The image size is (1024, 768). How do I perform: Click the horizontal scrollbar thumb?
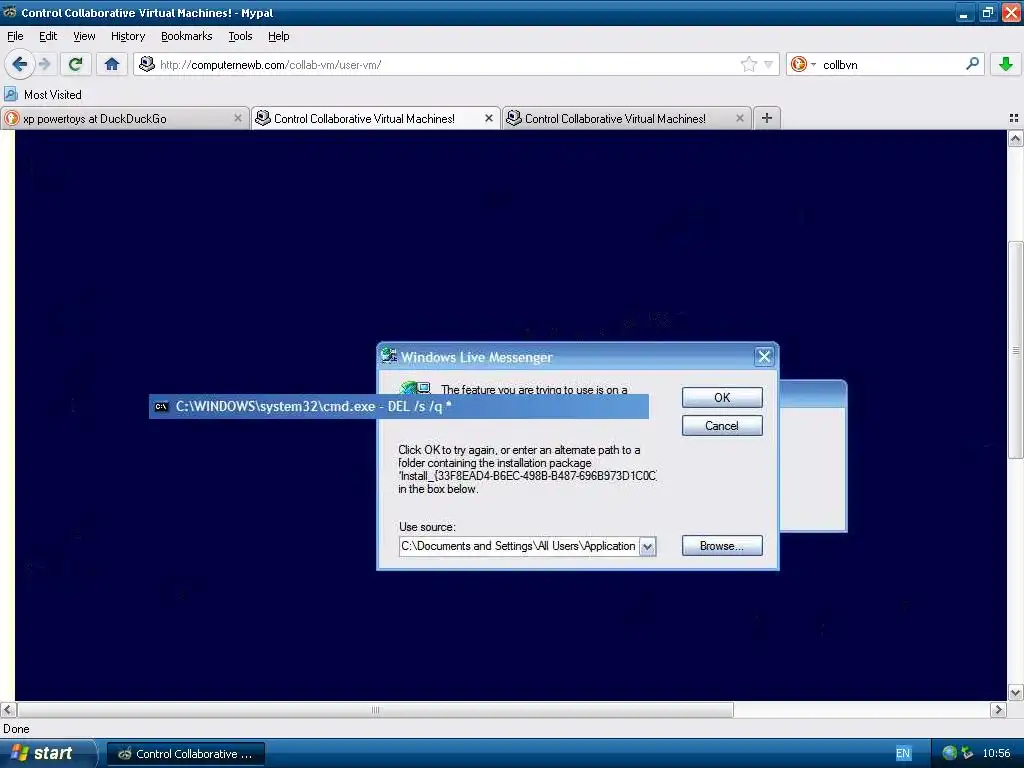(376, 710)
